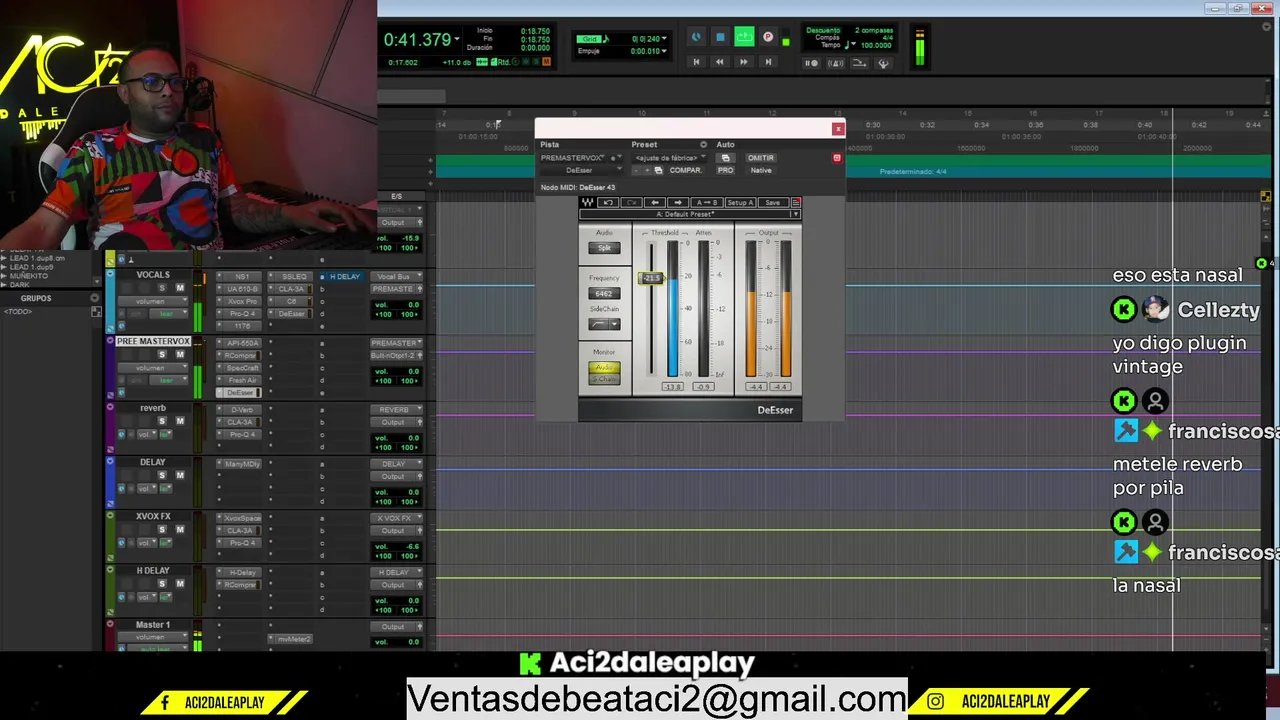This screenshot has width=1280, height=720.
Task: Rewind the transport
Action: [719, 62]
